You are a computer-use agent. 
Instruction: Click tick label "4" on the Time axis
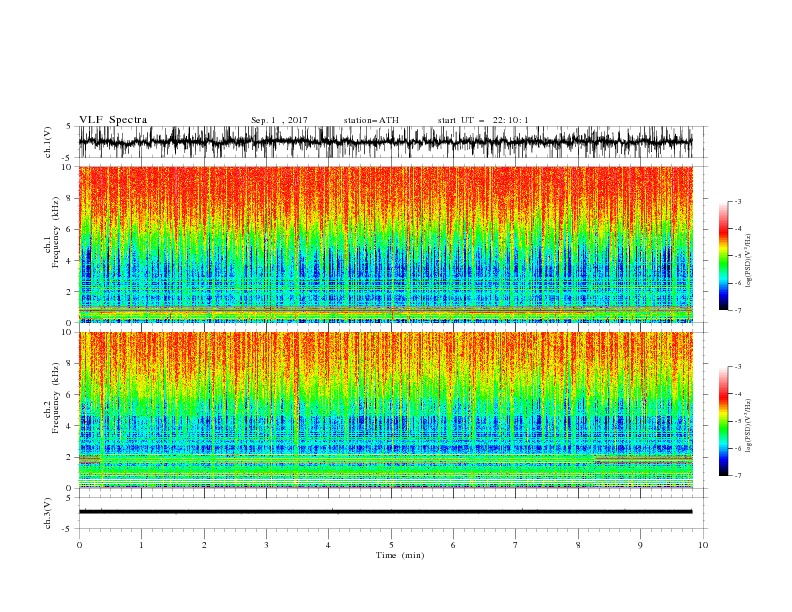(328, 545)
